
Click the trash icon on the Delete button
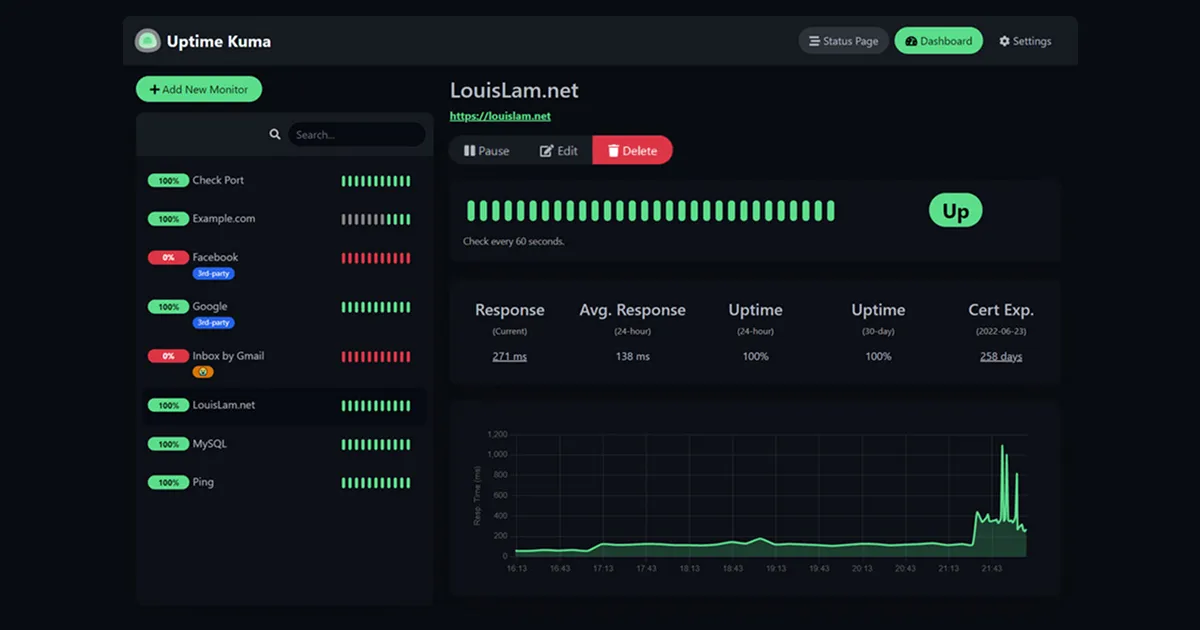[x=613, y=150]
